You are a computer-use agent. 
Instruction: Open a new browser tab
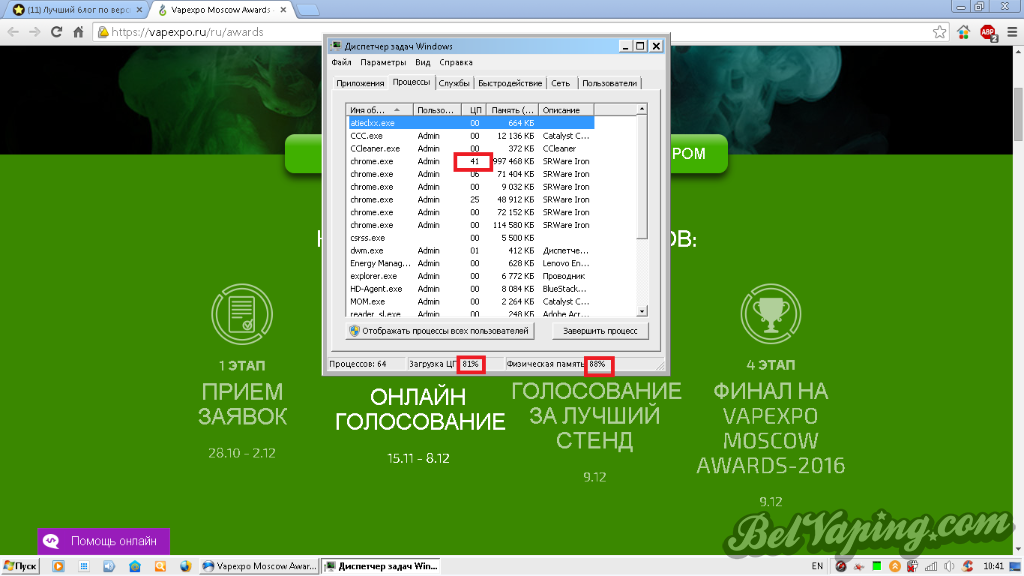pos(308,10)
